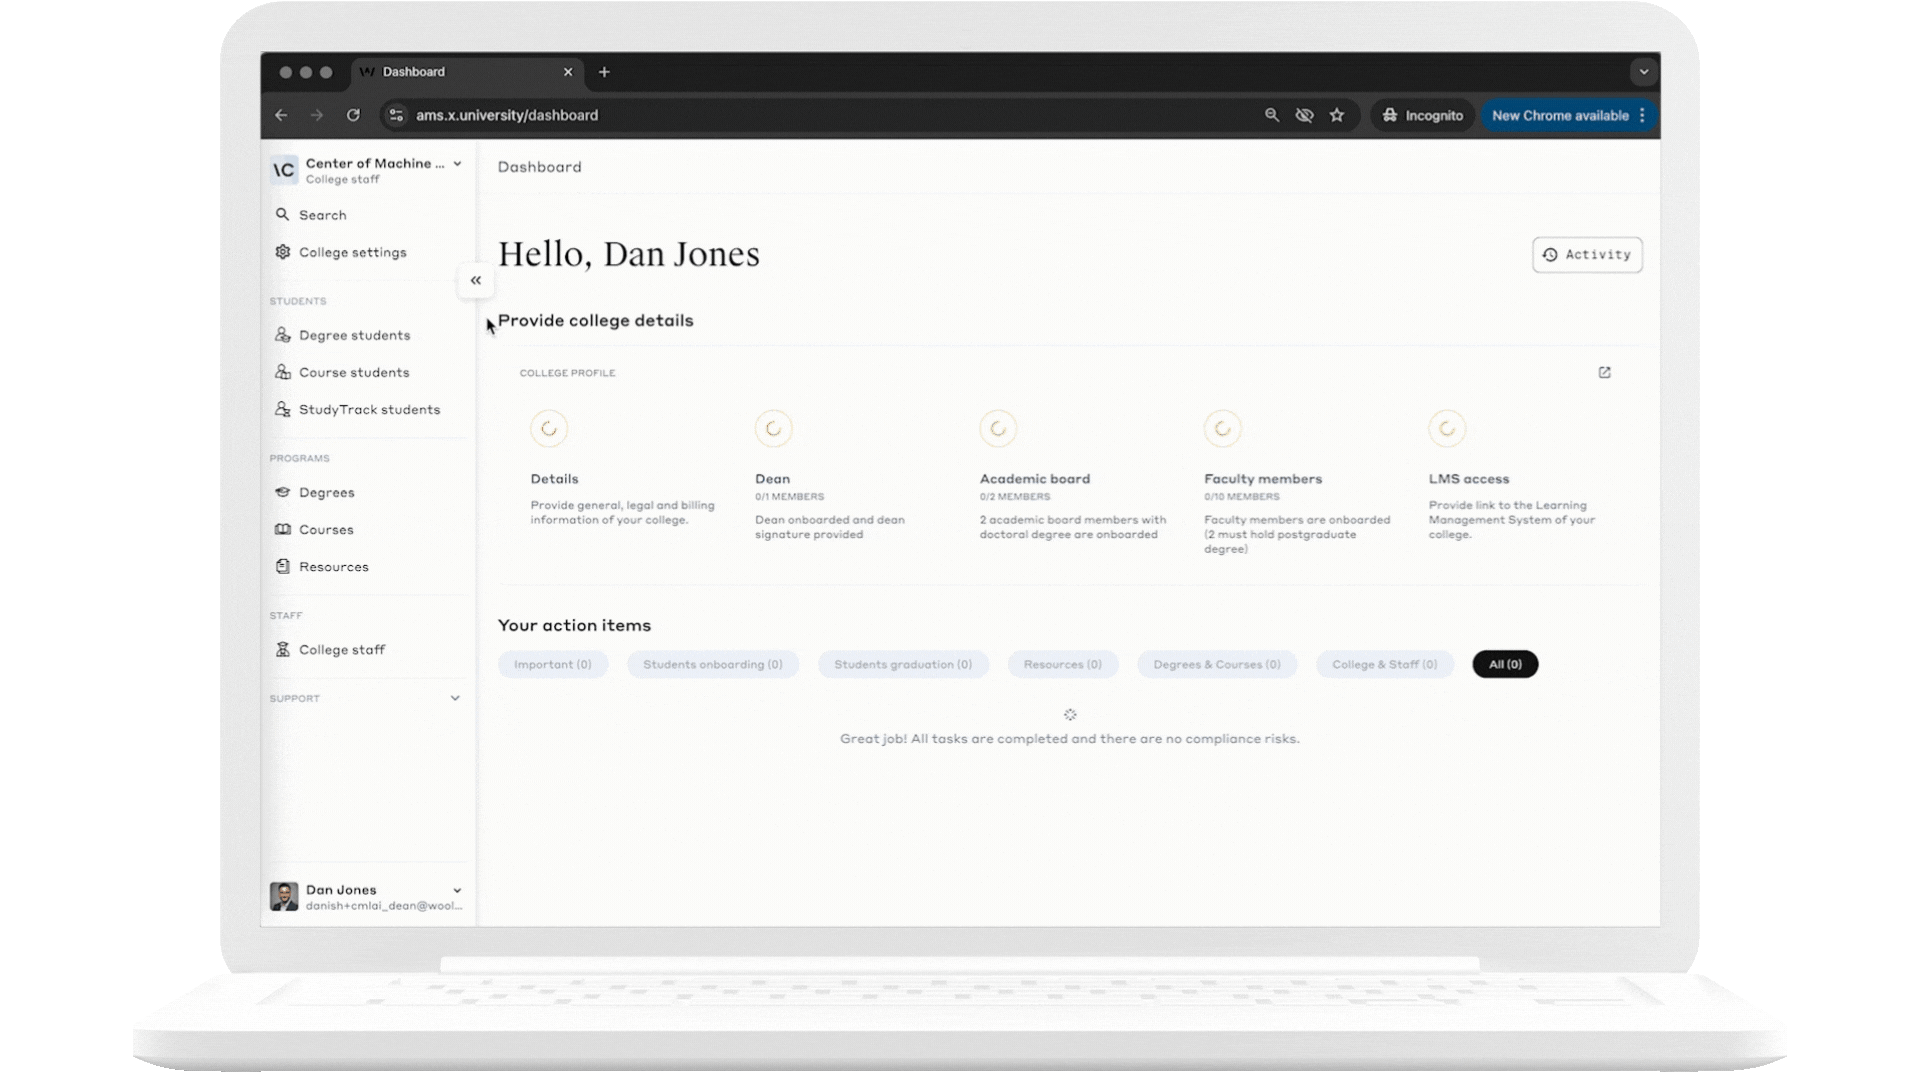Open College staff under Staff
The height and width of the screenshot is (1080, 1920).
[342, 649]
